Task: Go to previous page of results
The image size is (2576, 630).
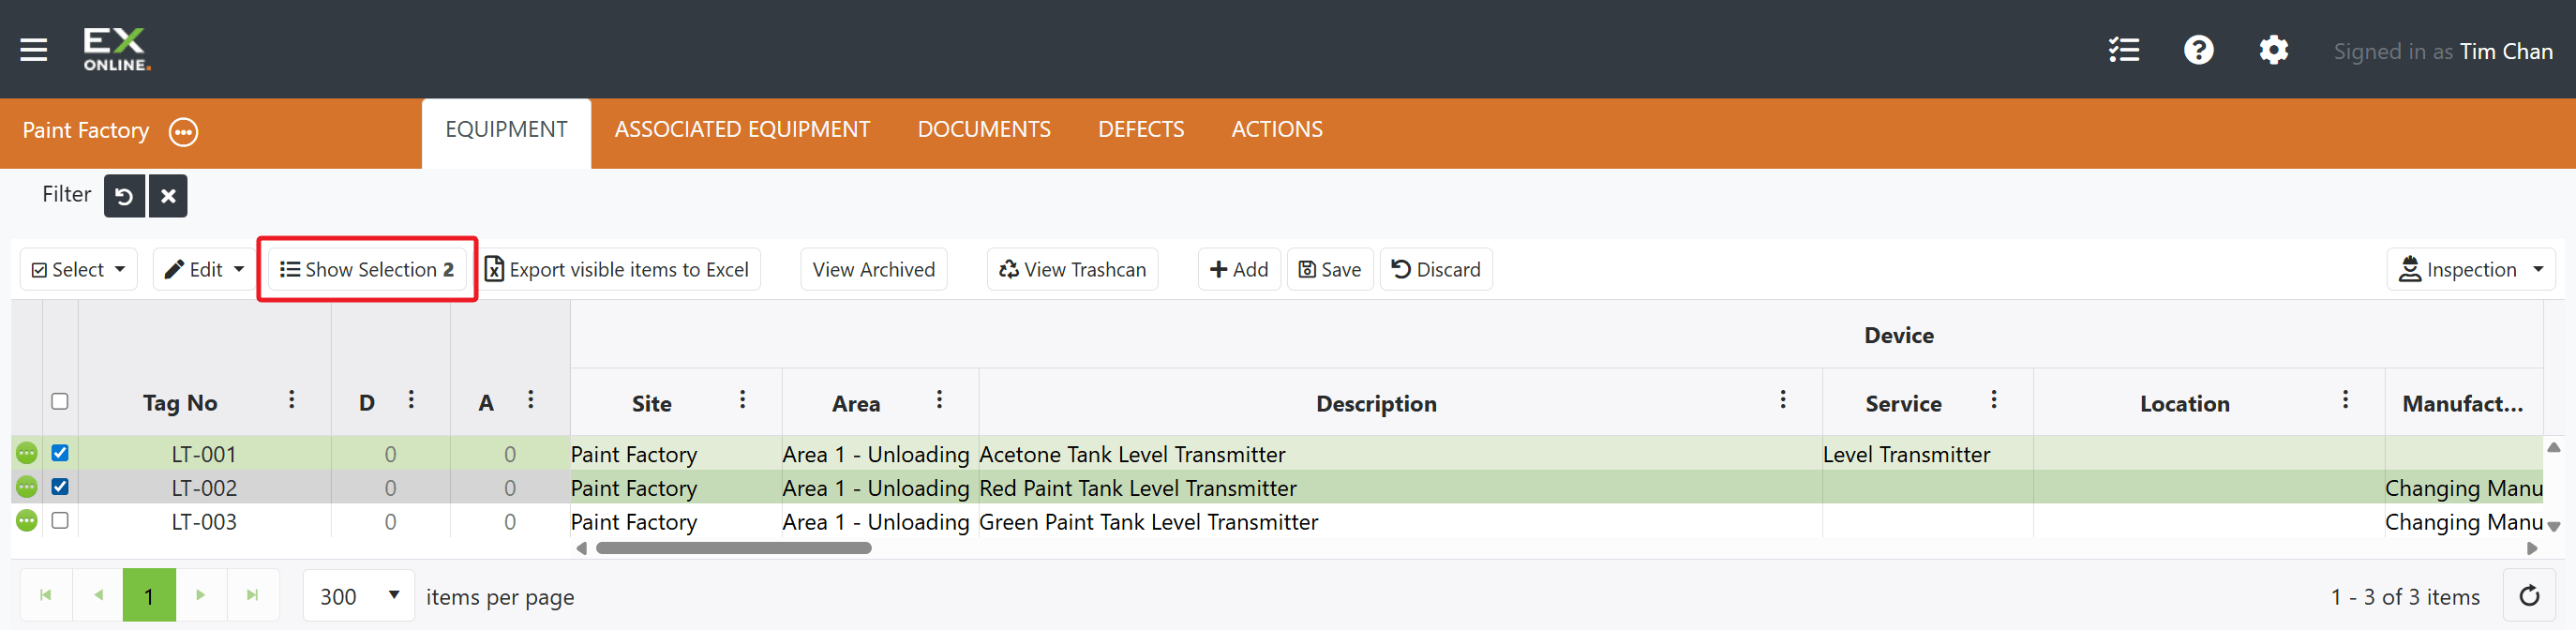Action: (x=98, y=595)
